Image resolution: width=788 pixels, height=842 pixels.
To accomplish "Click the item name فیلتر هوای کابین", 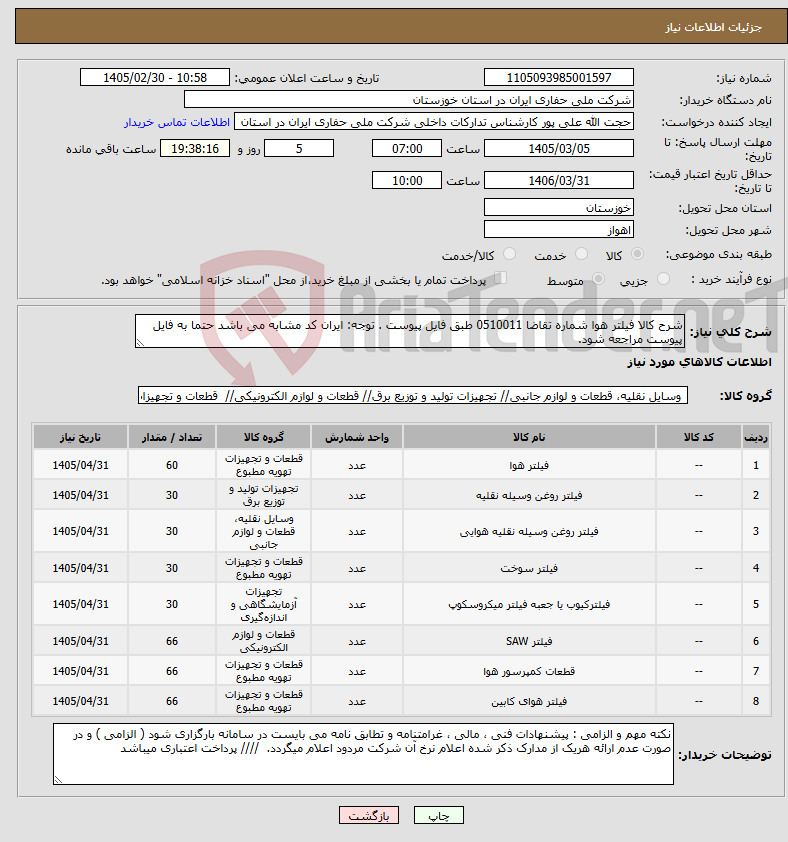I will (x=529, y=701).
